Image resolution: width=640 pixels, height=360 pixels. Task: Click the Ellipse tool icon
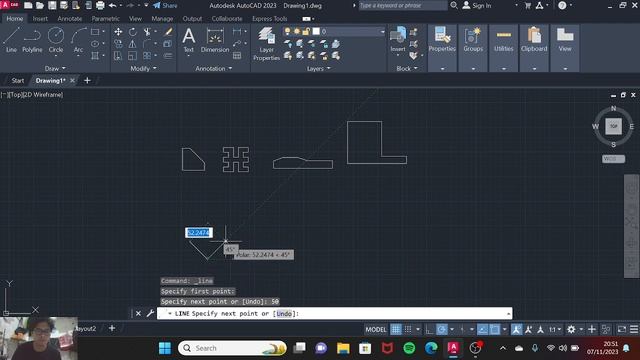pos(95,44)
